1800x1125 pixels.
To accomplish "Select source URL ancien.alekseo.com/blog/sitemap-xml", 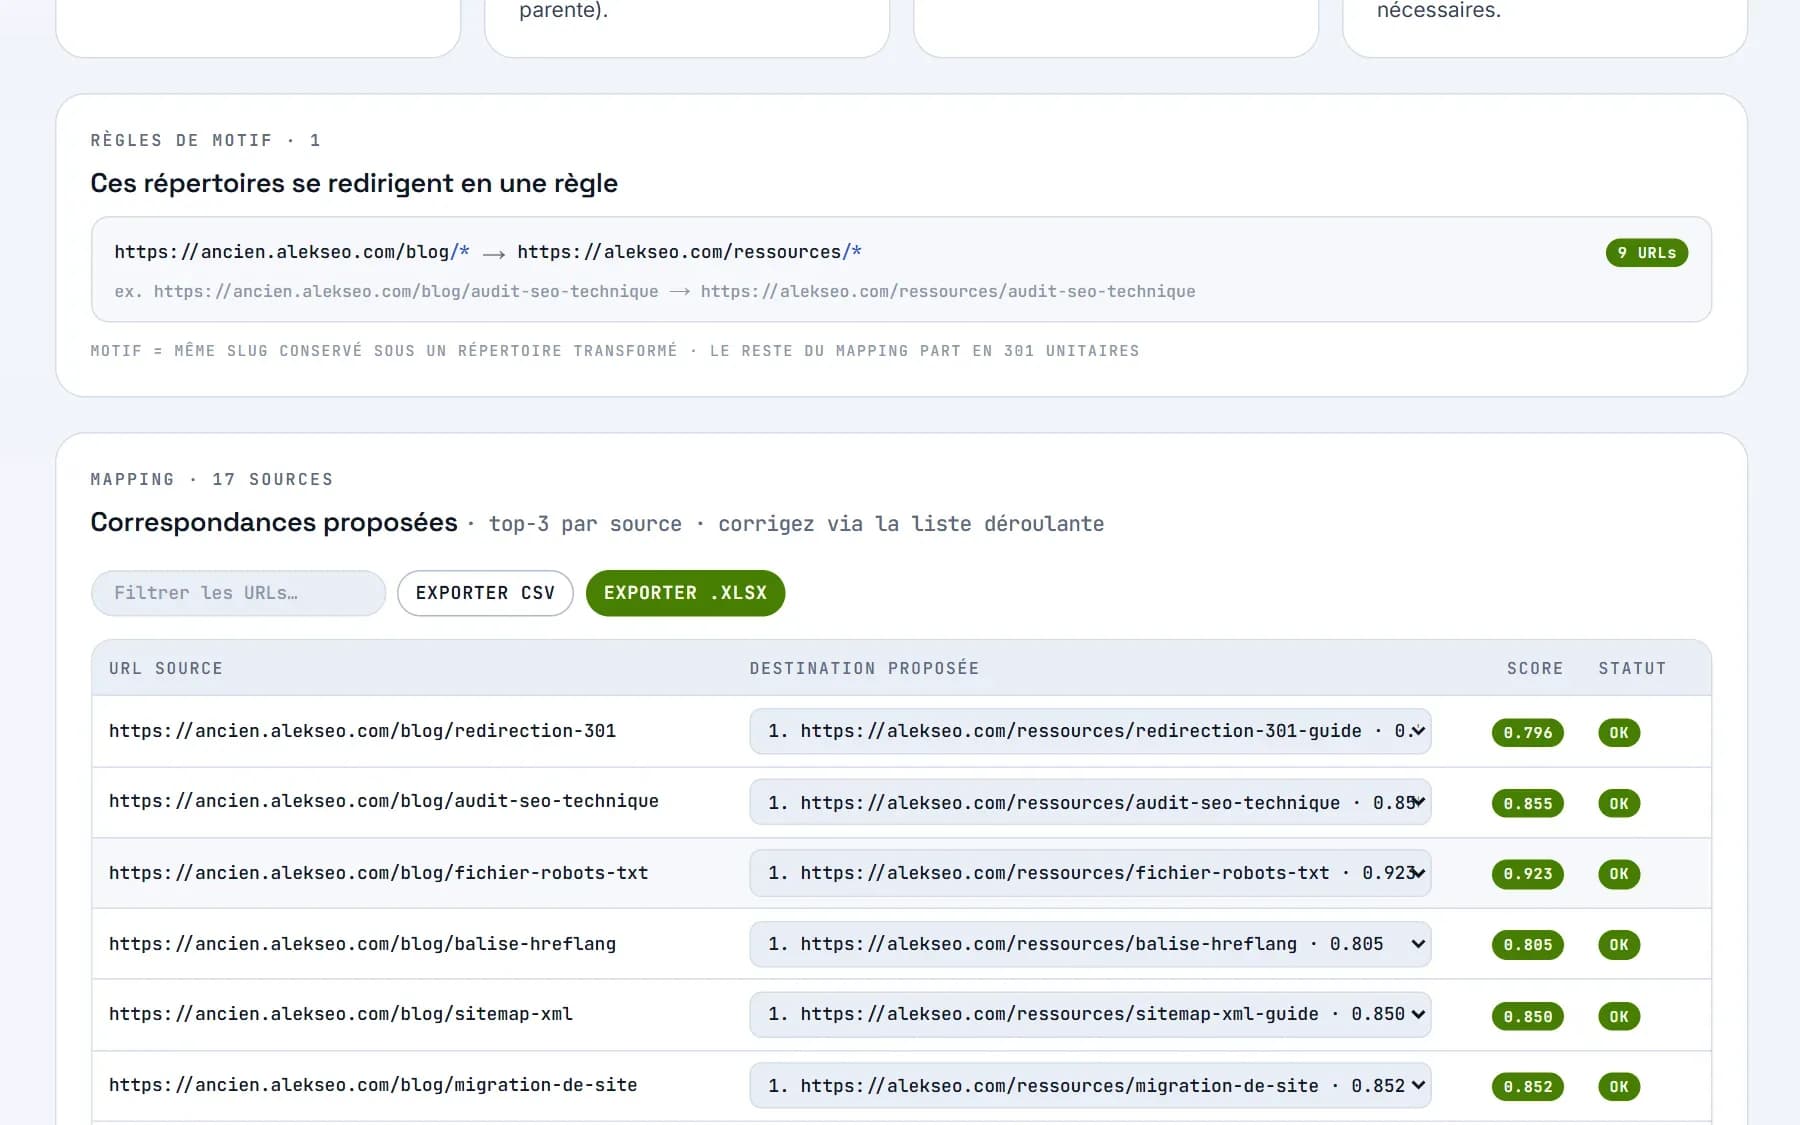I will click(341, 1014).
